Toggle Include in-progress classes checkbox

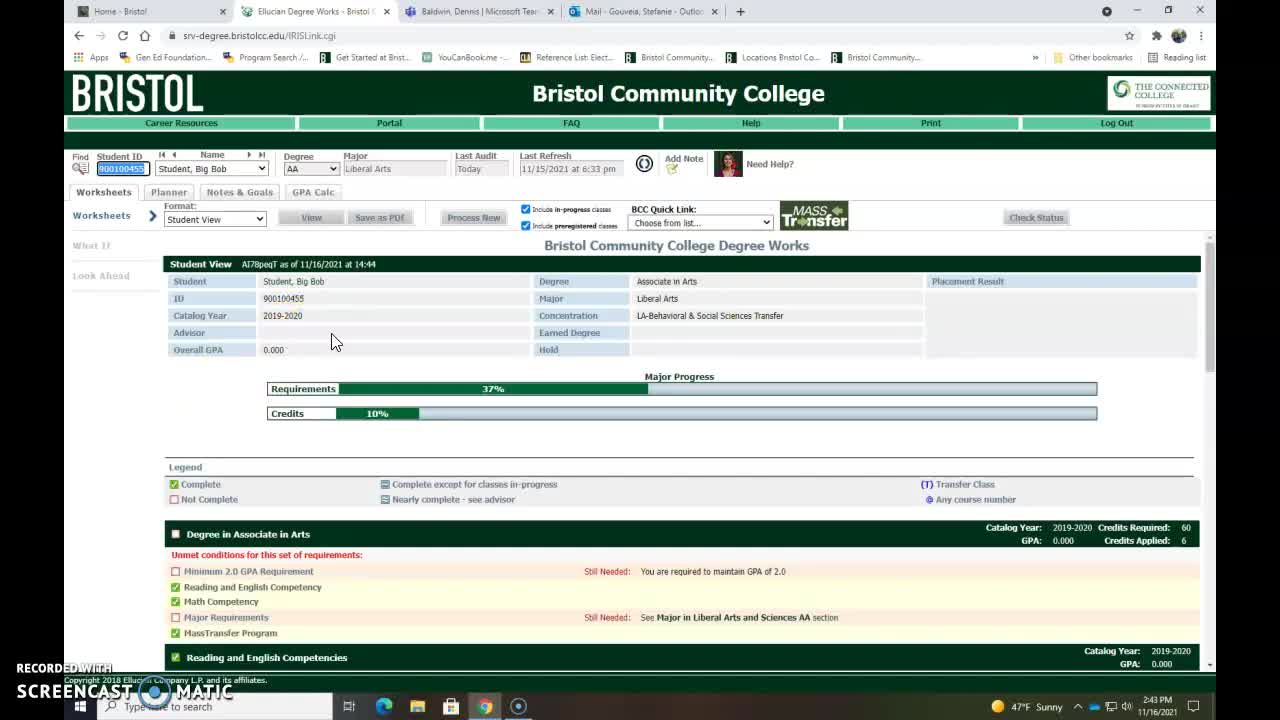click(x=526, y=209)
